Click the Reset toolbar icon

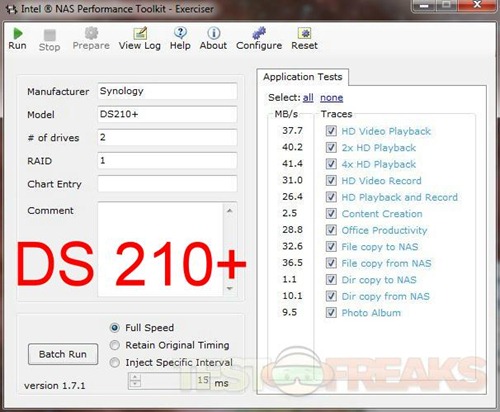point(304,33)
